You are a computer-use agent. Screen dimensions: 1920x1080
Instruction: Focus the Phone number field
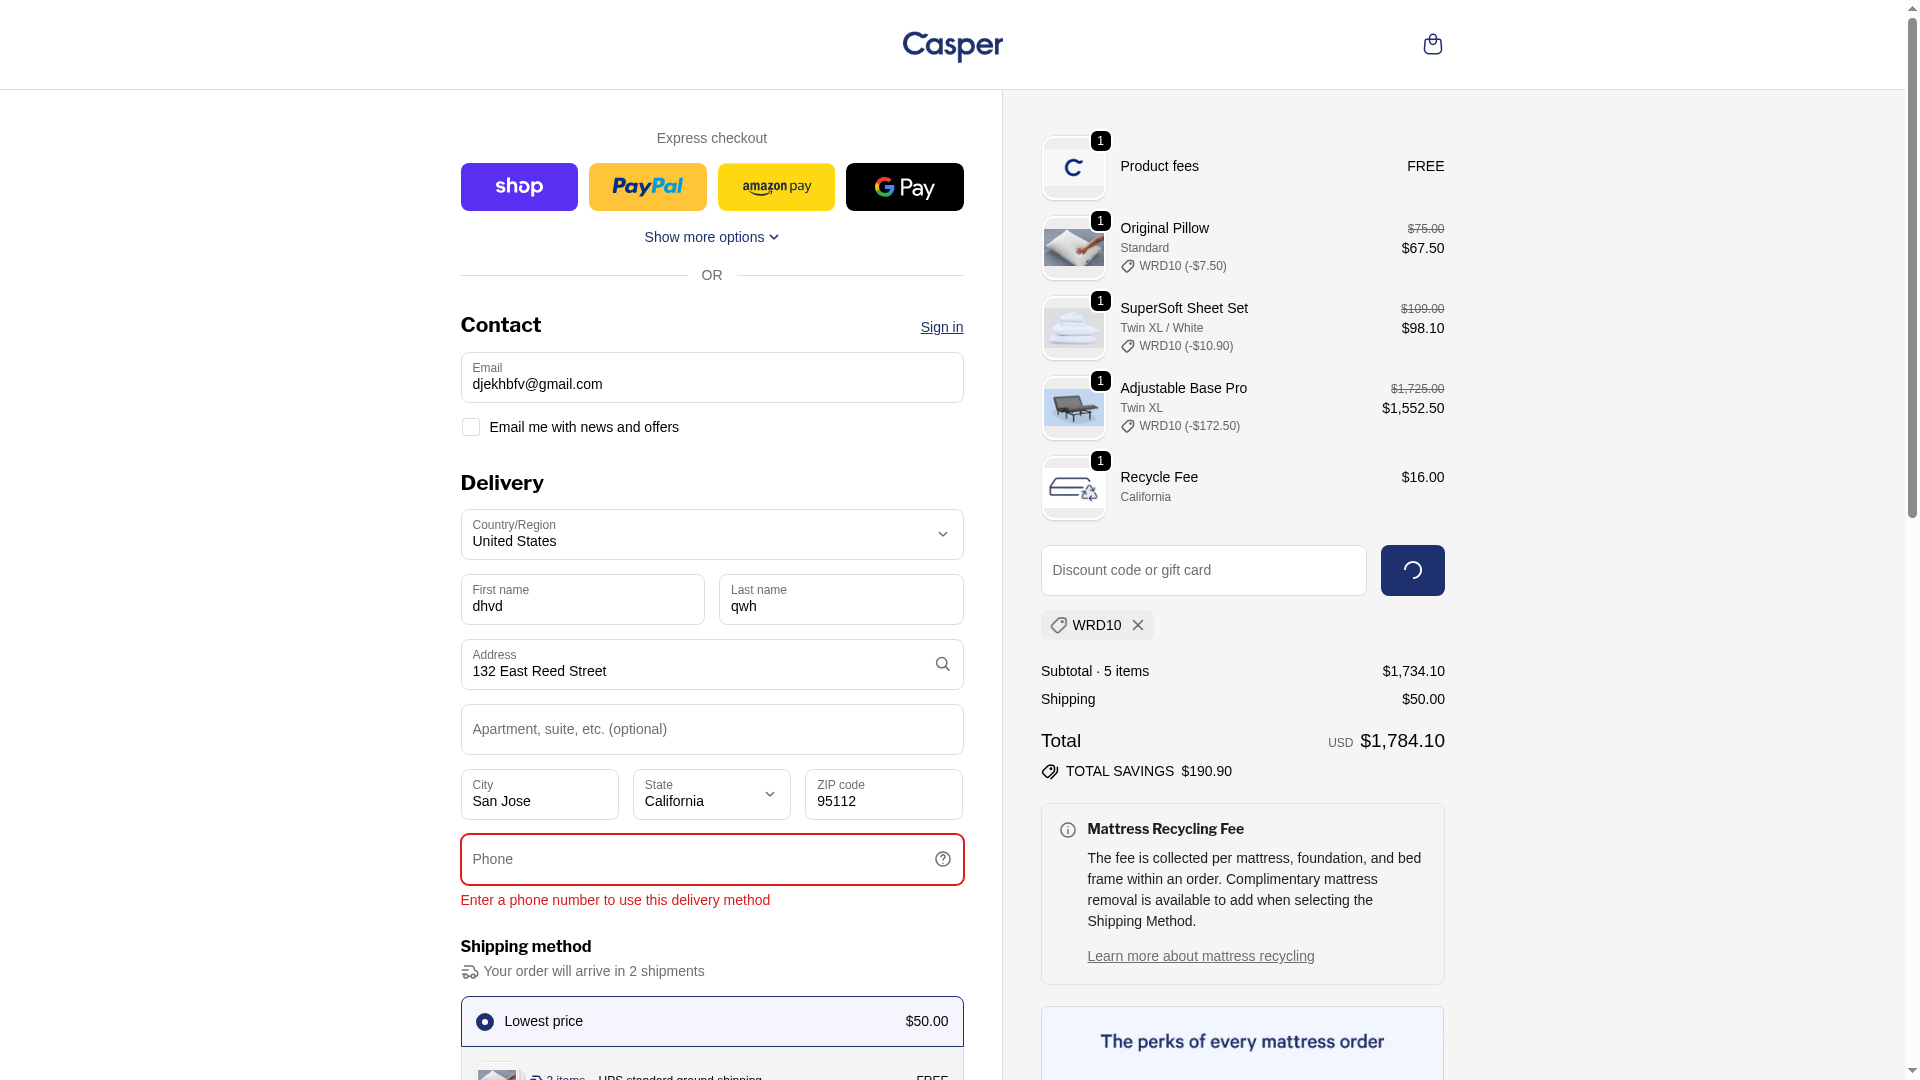coord(695,859)
